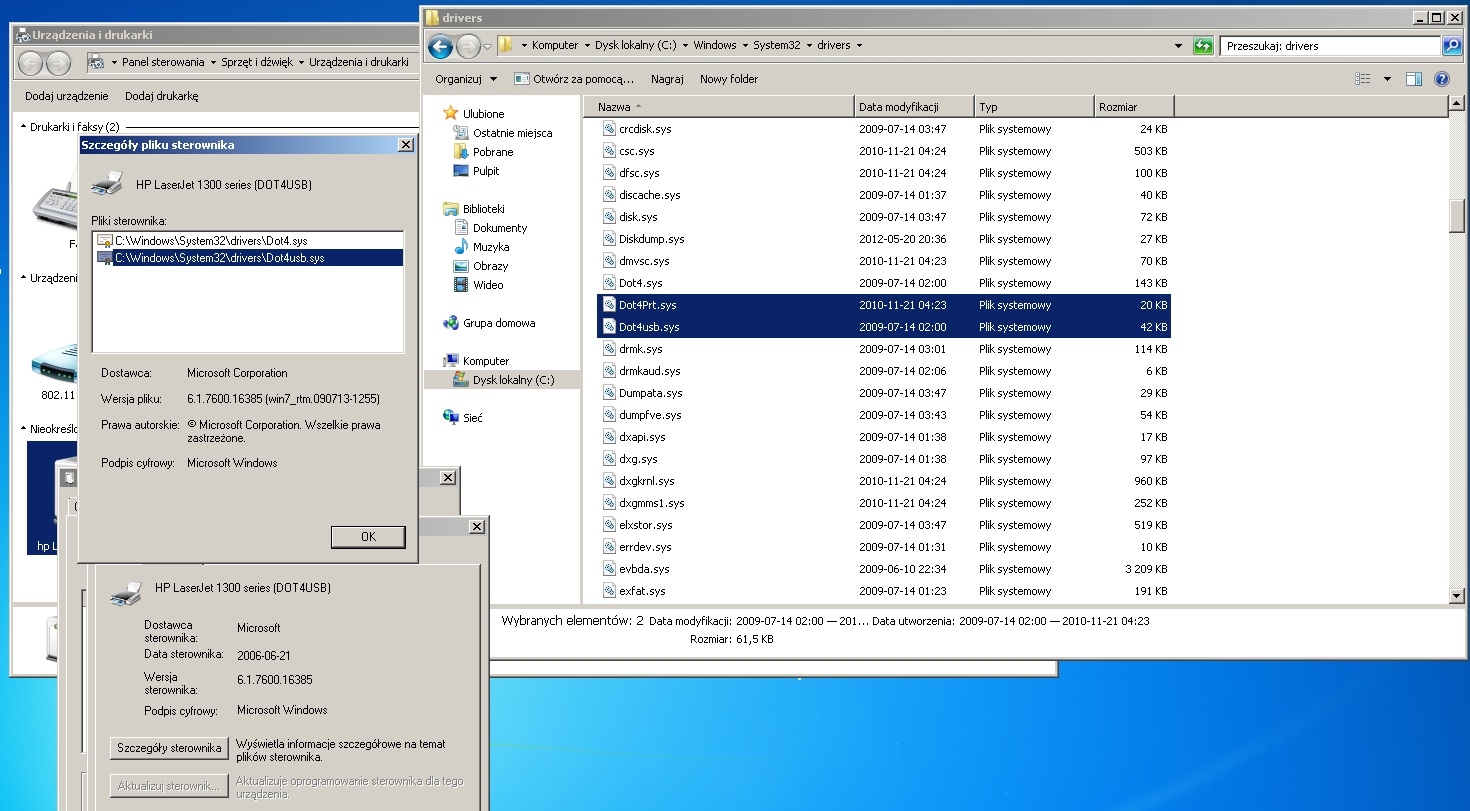Toggle the preview pane icon
Viewport: 1470px width, 811px height.
tap(1414, 79)
